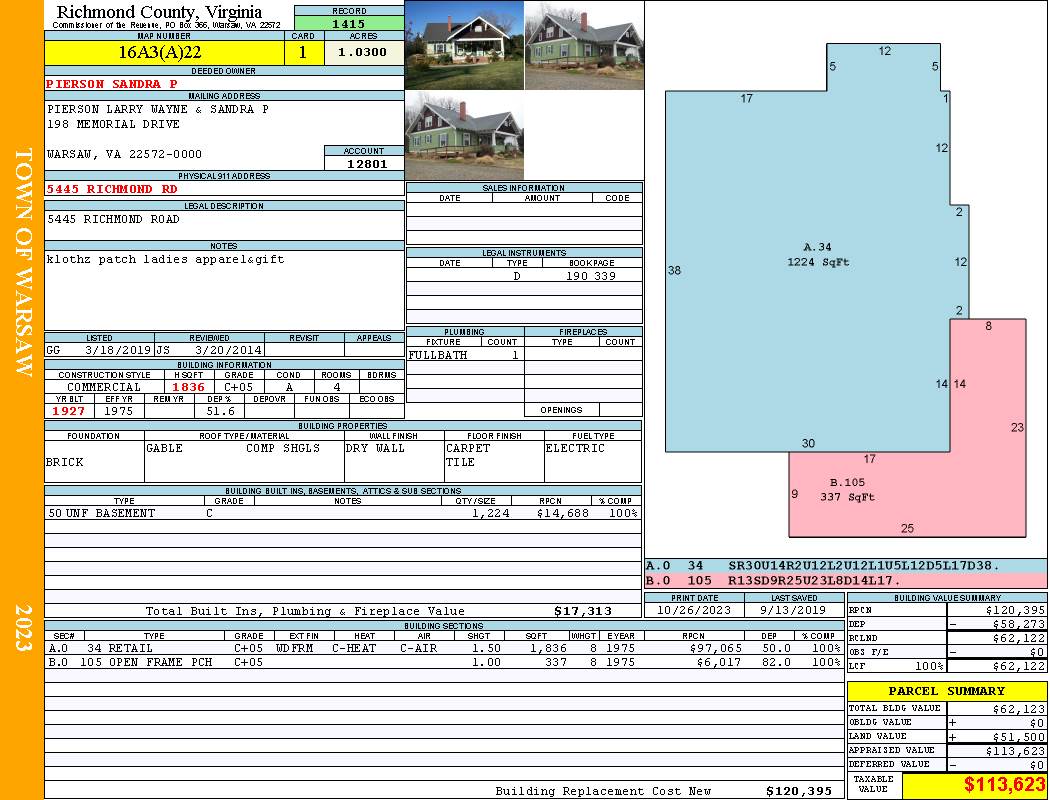Screen dimensions: 1050x800
Task: Click the COMP SHGLS roof material value
Action: [283, 449]
